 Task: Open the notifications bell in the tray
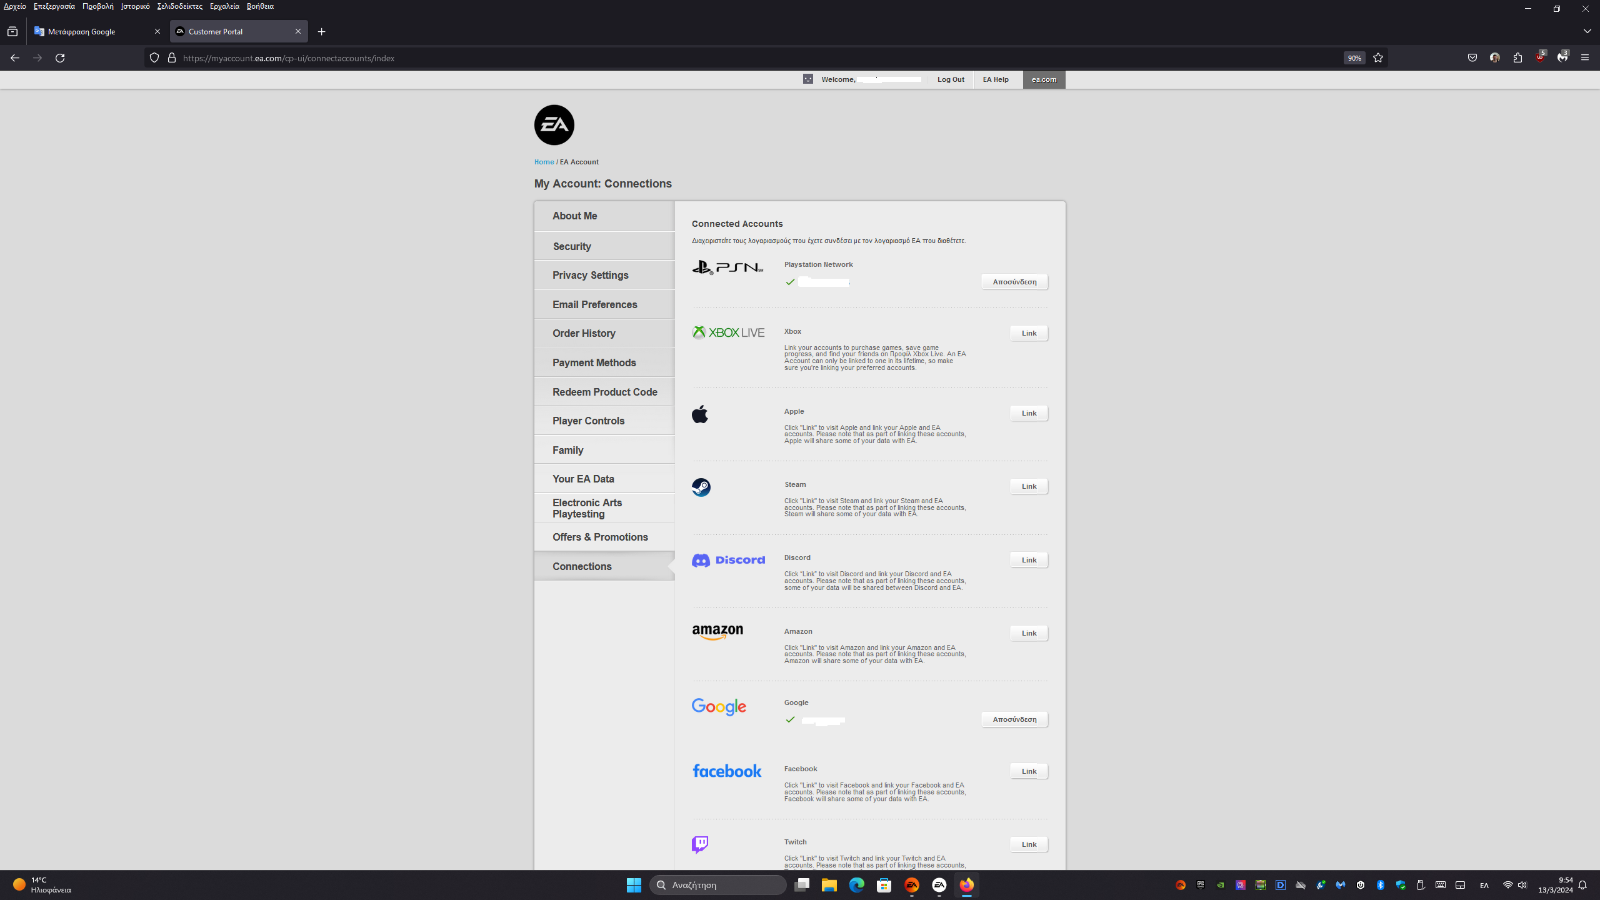pos(1583,885)
